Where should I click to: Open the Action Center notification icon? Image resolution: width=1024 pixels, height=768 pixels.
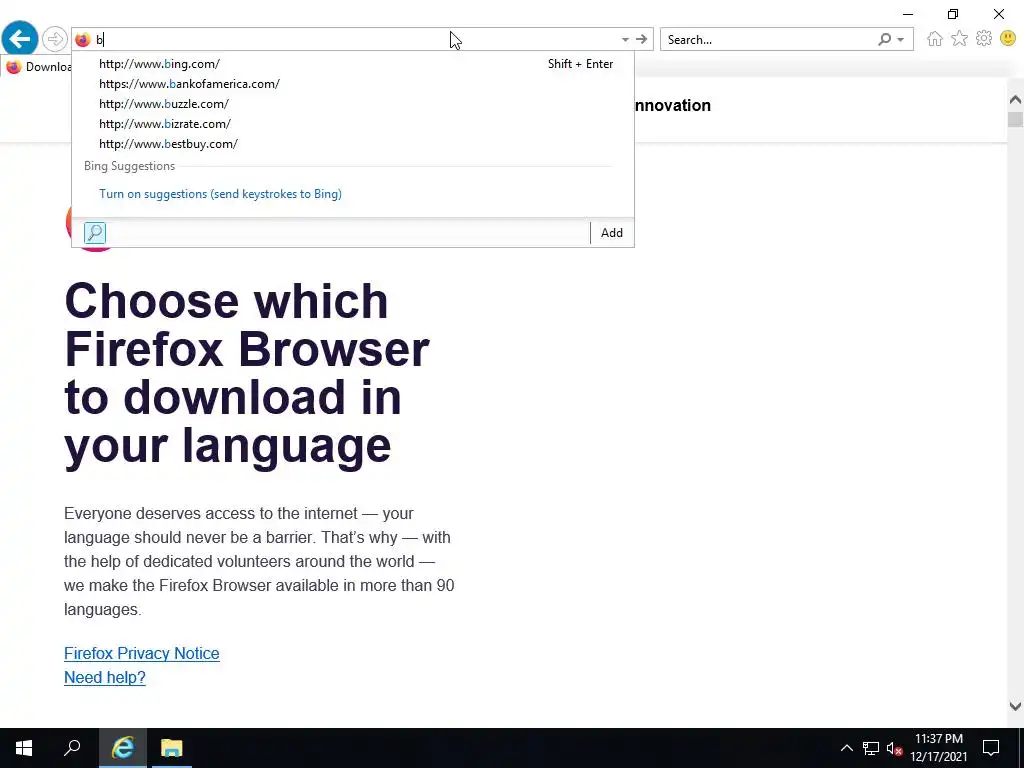pos(991,748)
